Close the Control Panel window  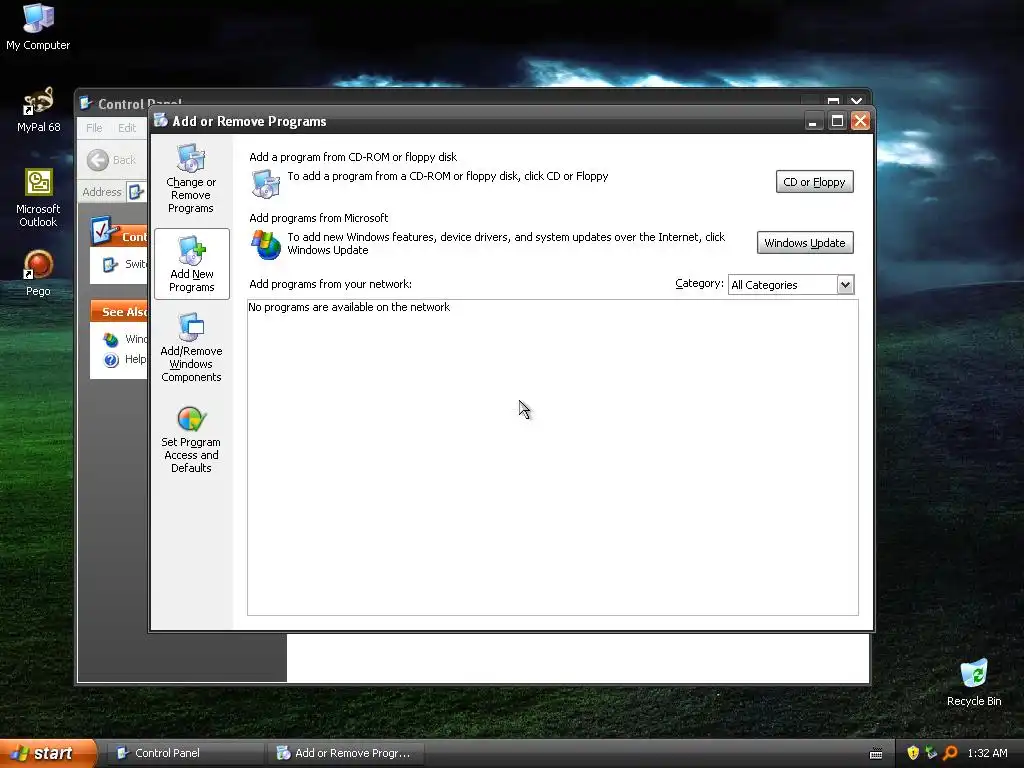tap(856, 101)
